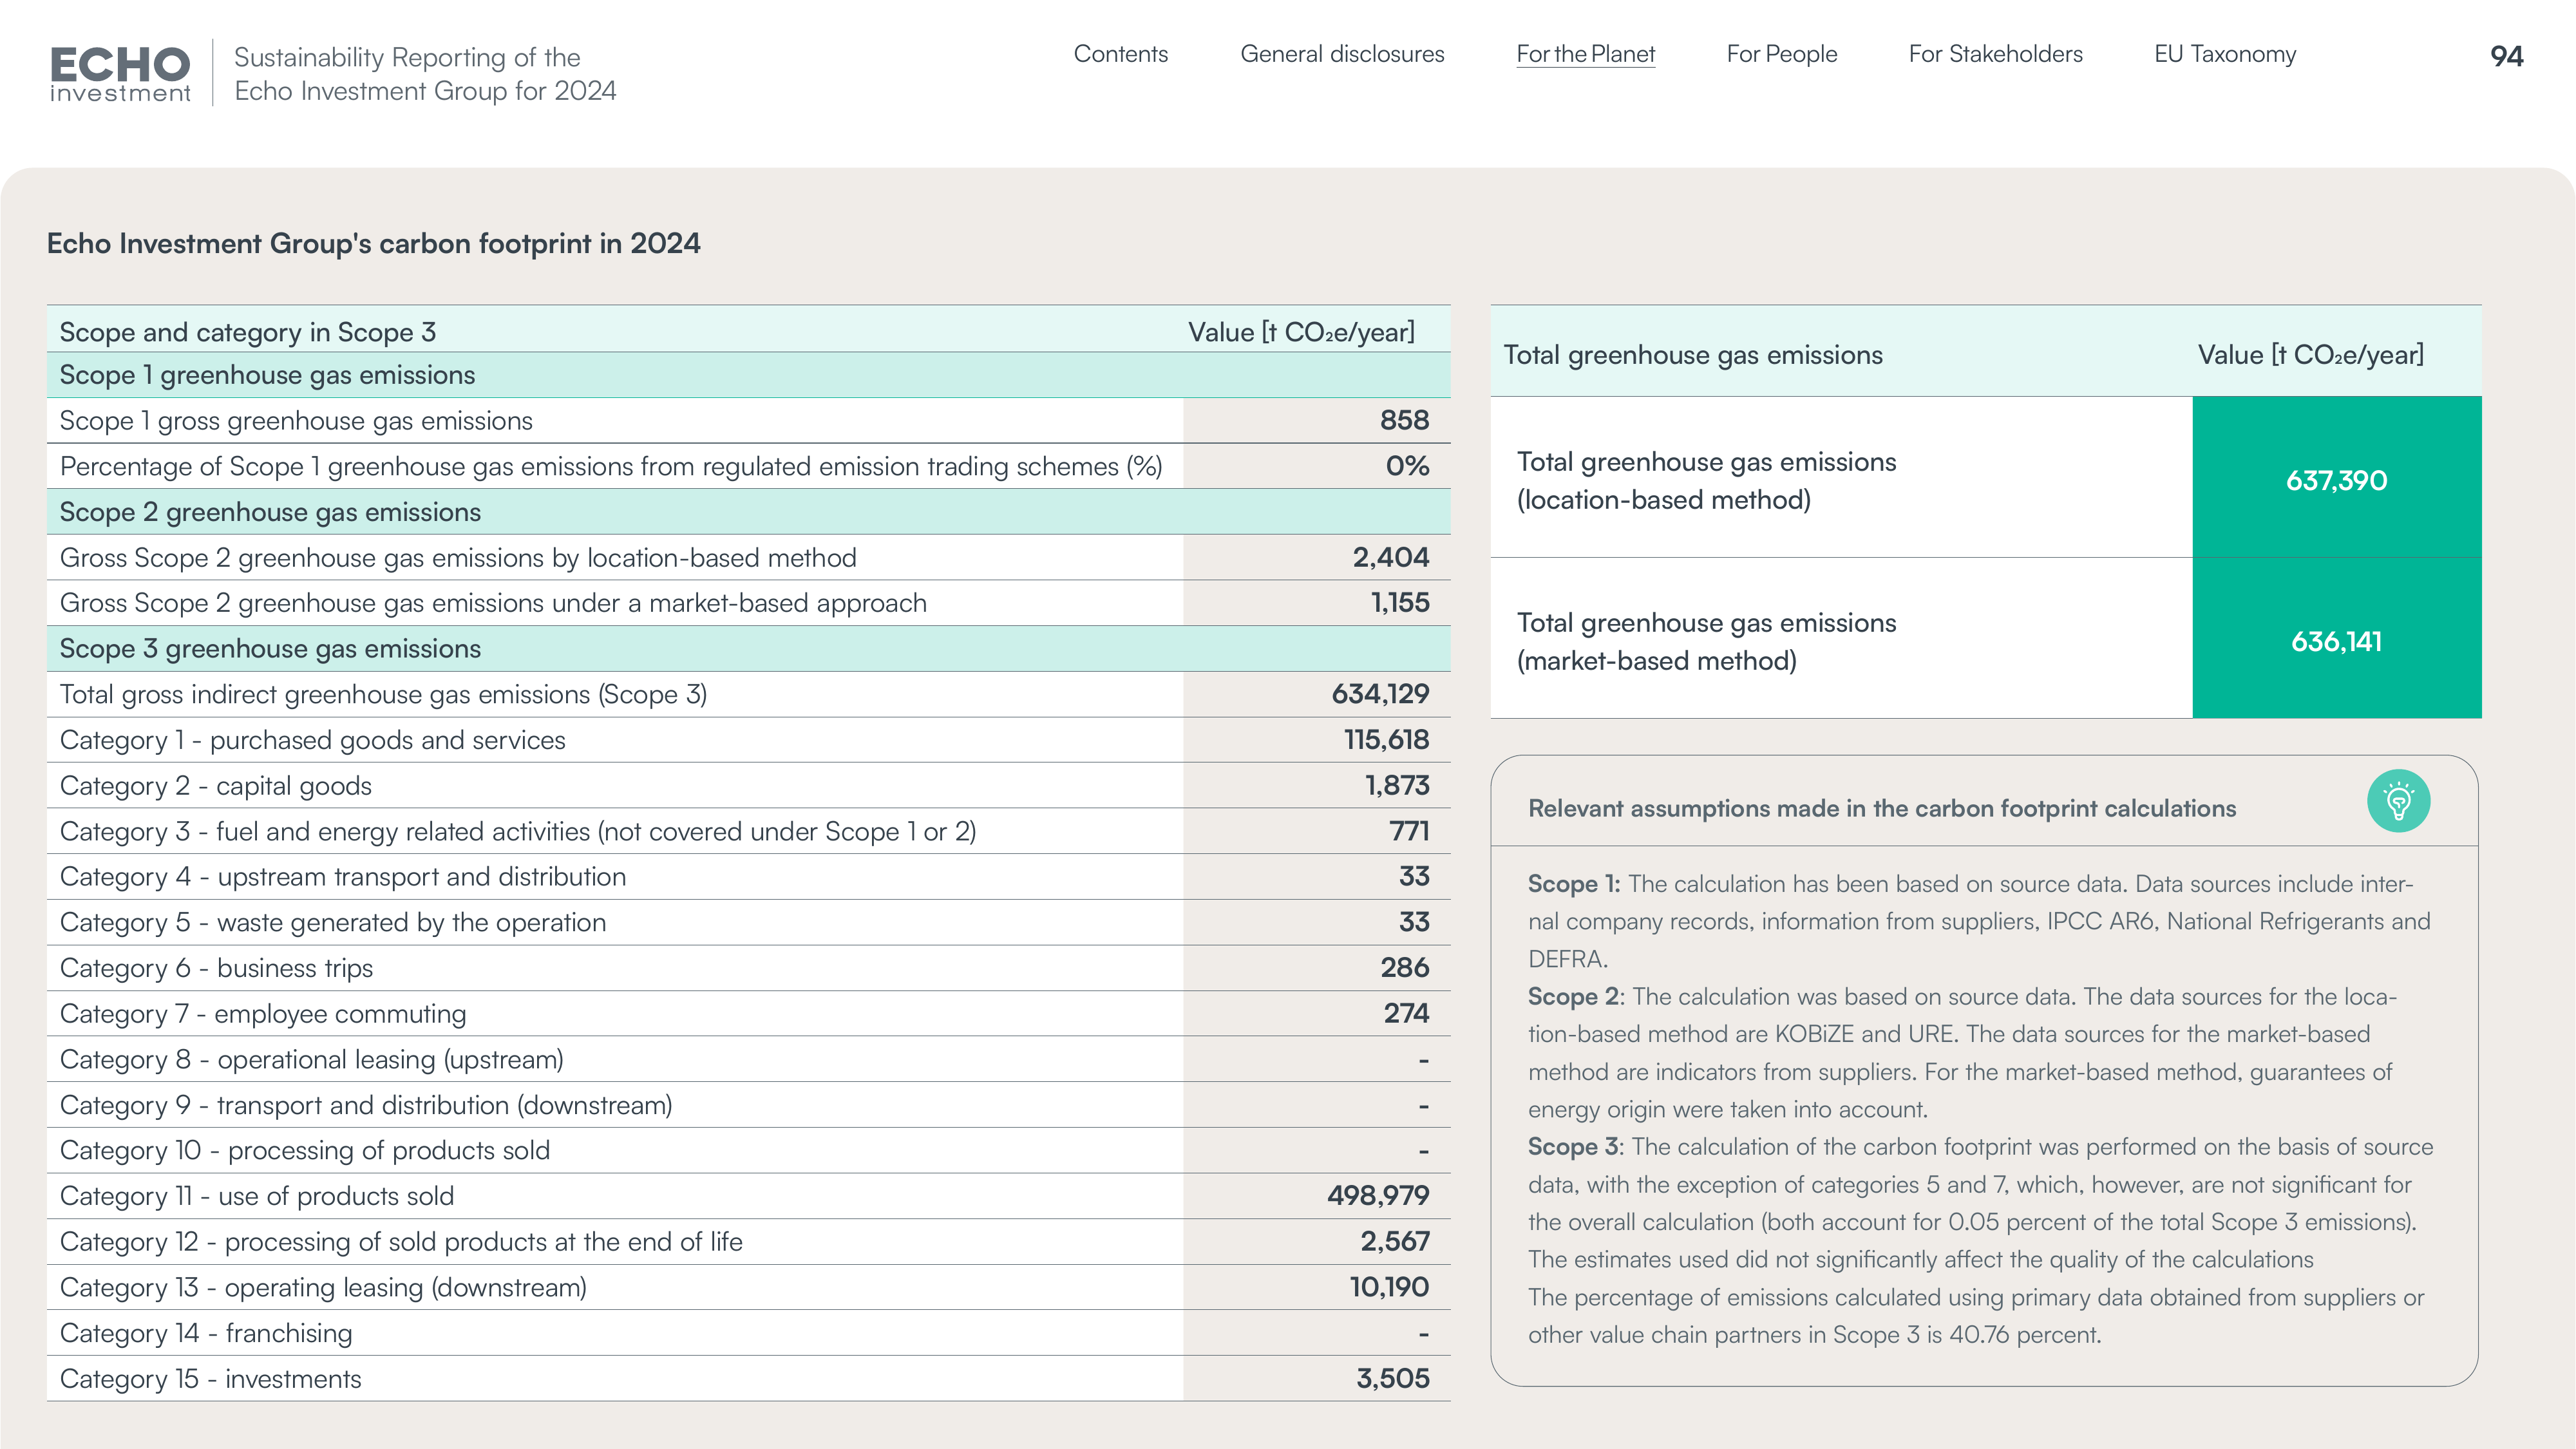This screenshot has width=2576, height=1449.
Task: Click Category 10 processing of products sold
Action: click(305, 1150)
